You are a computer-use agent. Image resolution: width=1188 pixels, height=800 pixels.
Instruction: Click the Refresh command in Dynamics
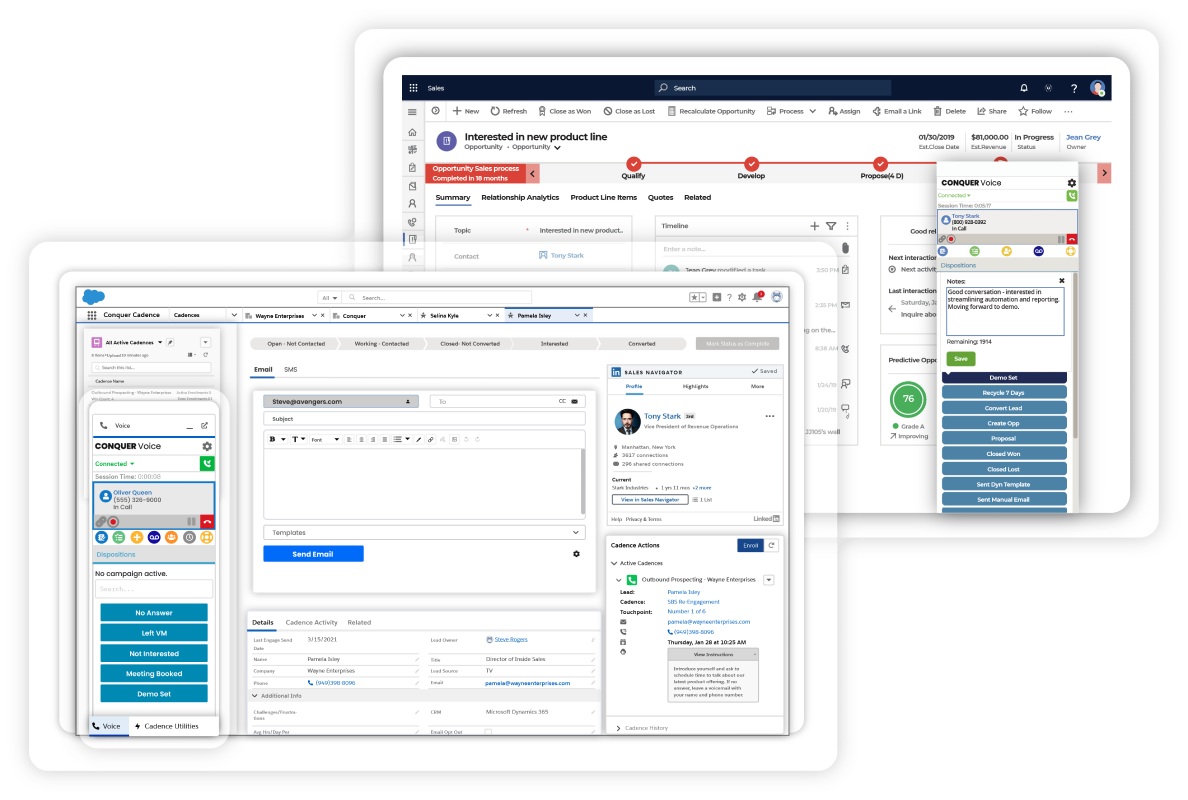tap(508, 111)
